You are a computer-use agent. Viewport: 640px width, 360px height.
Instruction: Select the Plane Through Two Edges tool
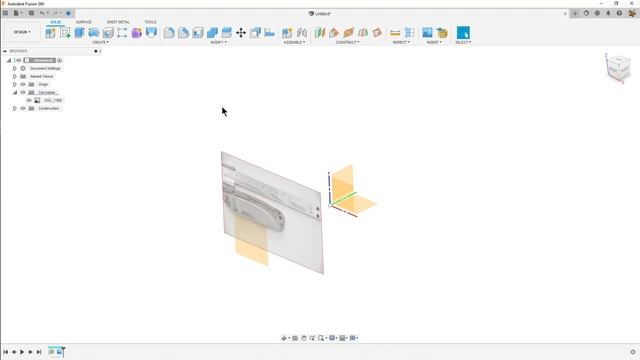(377, 33)
